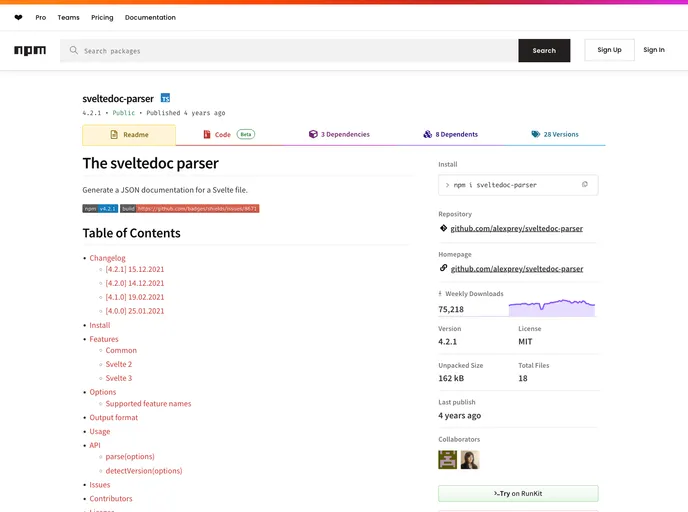Click the Public label under package name
This screenshot has width=688, height=512.
tap(124, 113)
